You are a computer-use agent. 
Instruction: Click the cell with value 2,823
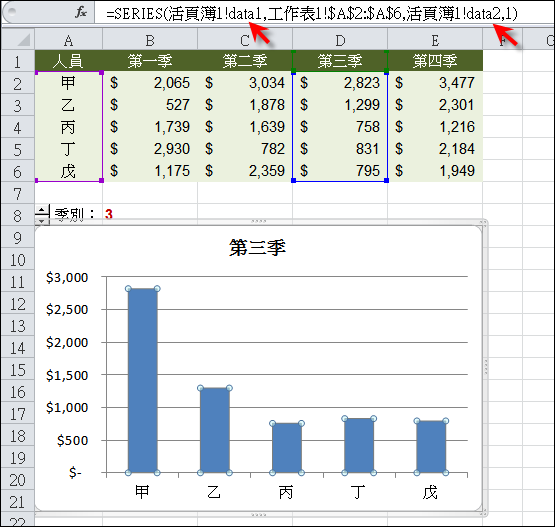click(x=340, y=83)
